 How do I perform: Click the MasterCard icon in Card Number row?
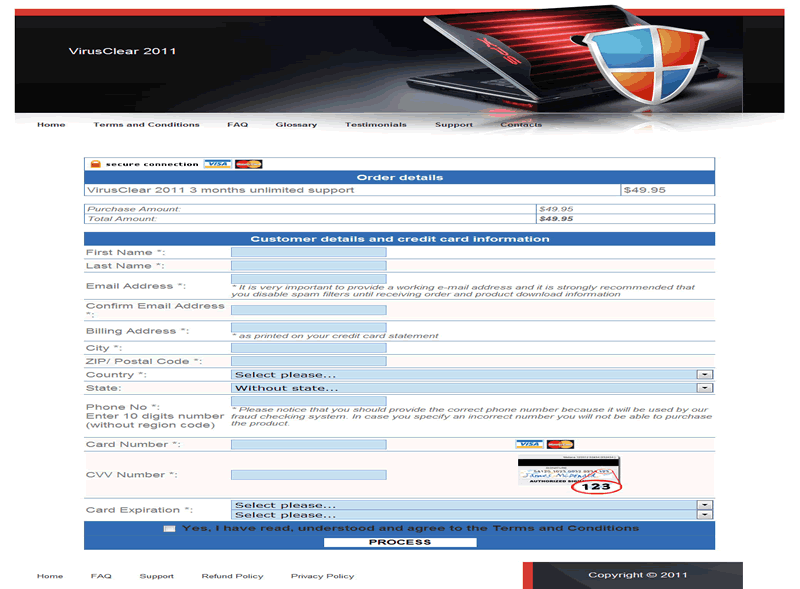click(560, 444)
